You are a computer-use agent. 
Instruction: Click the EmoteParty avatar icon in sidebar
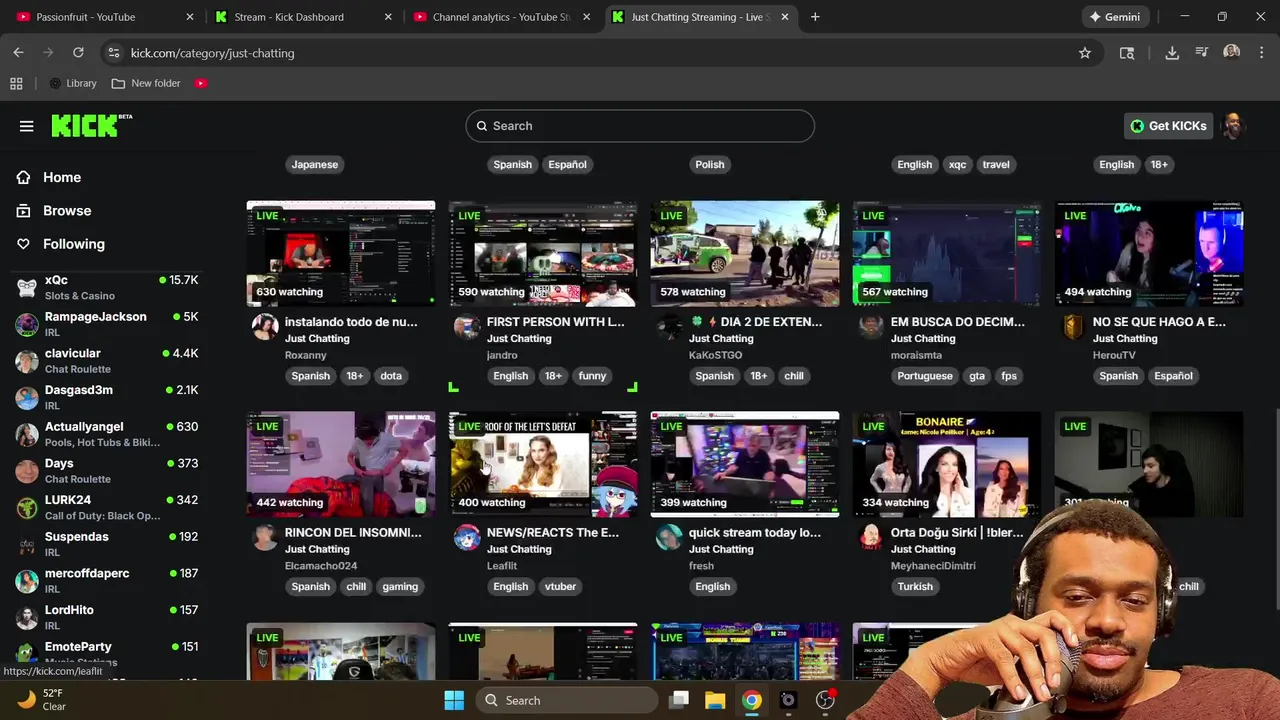[x=27, y=654]
